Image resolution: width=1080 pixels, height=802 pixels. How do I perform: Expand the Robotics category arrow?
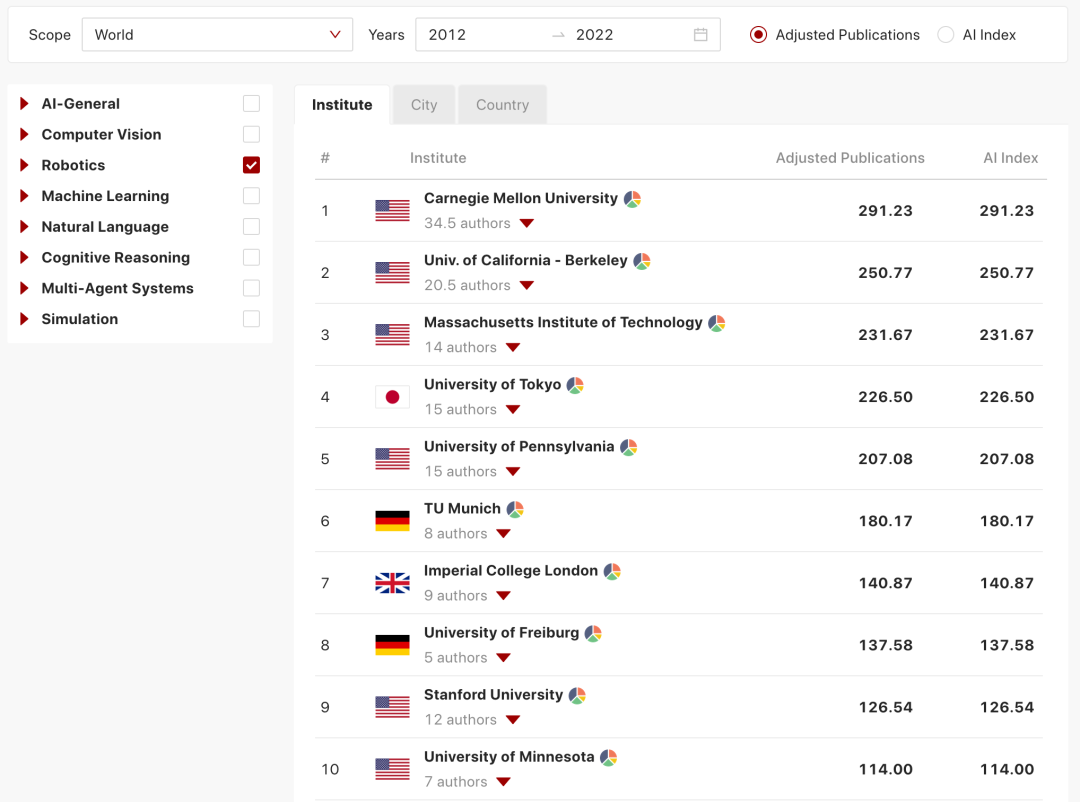pos(24,165)
